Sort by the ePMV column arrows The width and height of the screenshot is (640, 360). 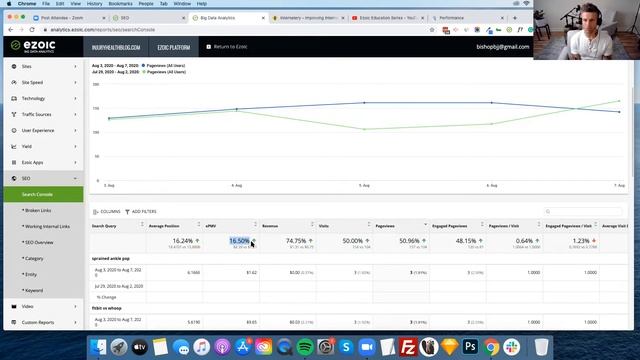pyautogui.click(x=256, y=224)
